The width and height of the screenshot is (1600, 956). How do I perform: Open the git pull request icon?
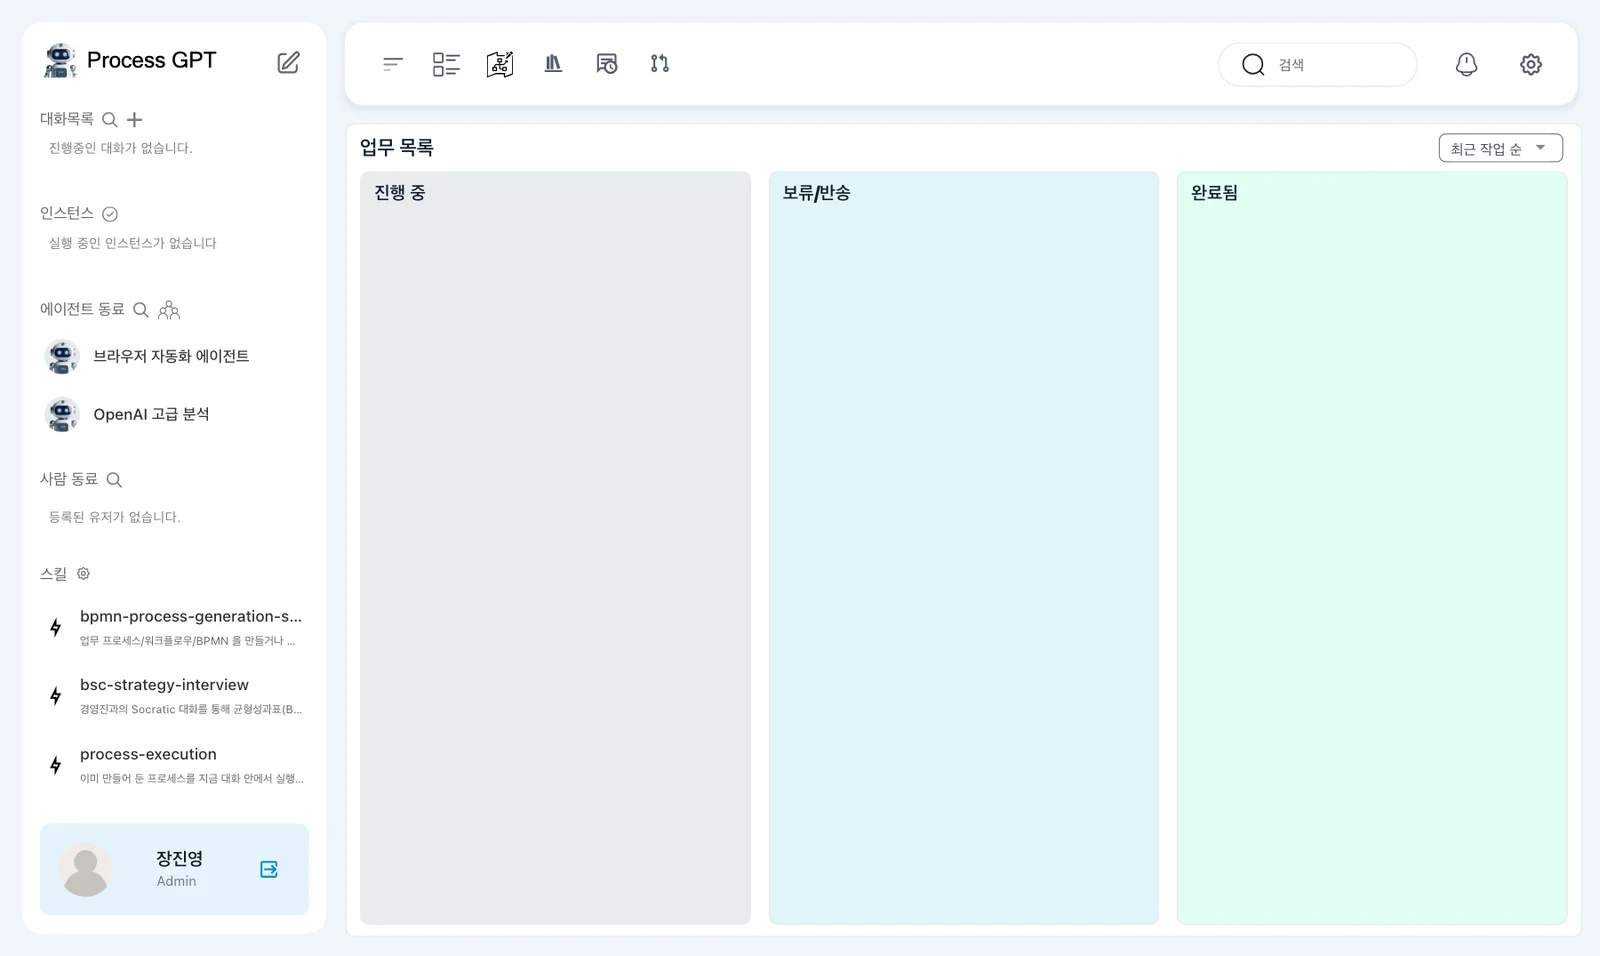point(660,64)
